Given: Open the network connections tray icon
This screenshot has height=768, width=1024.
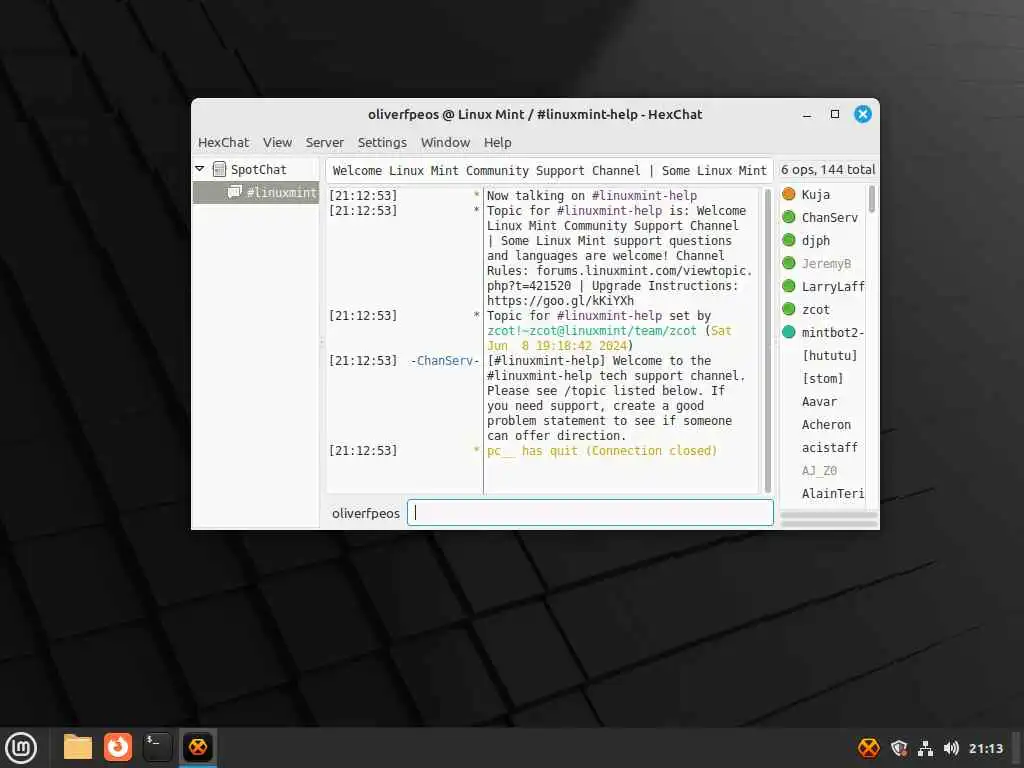Looking at the screenshot, I should 925,748.
